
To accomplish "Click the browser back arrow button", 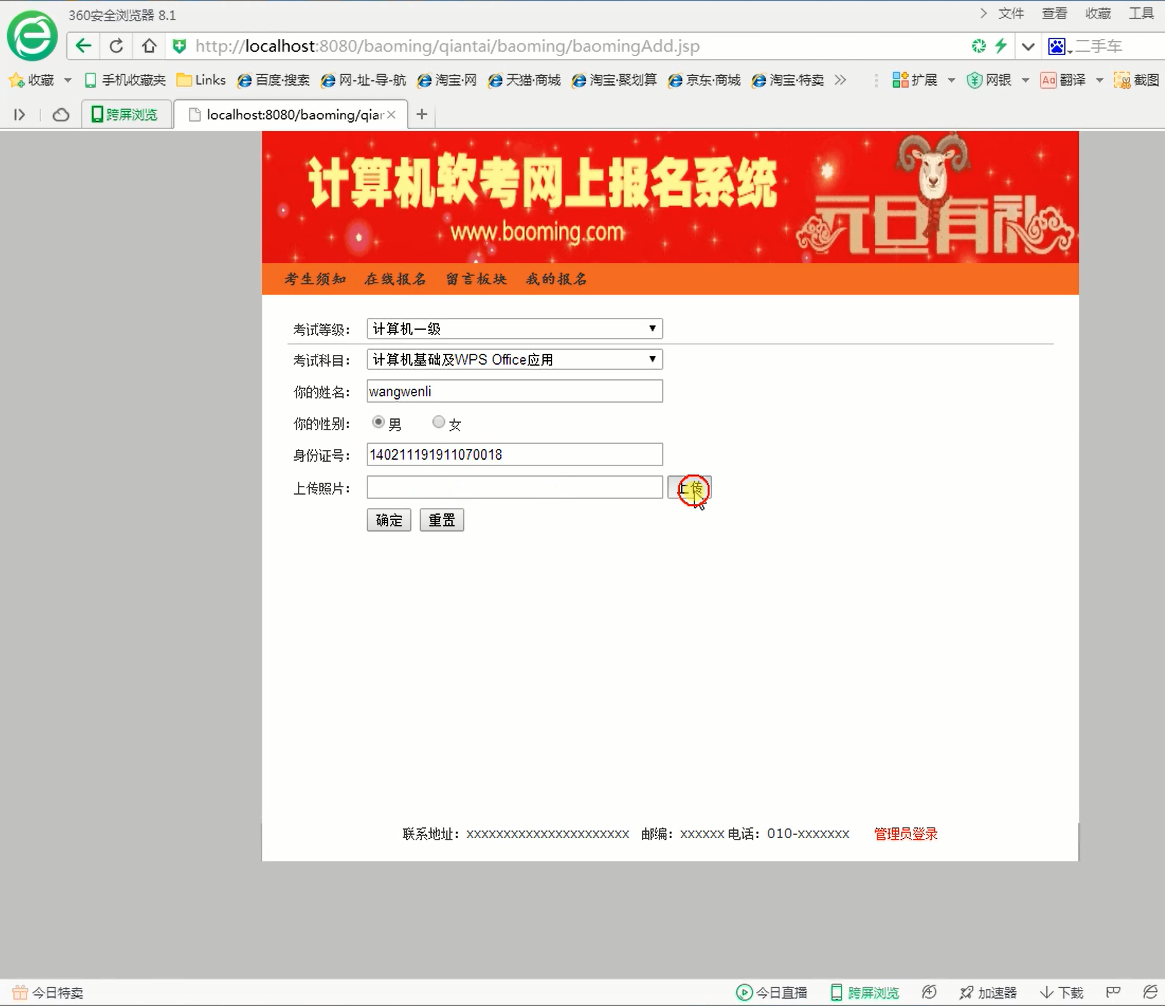I will pos(83,46).
